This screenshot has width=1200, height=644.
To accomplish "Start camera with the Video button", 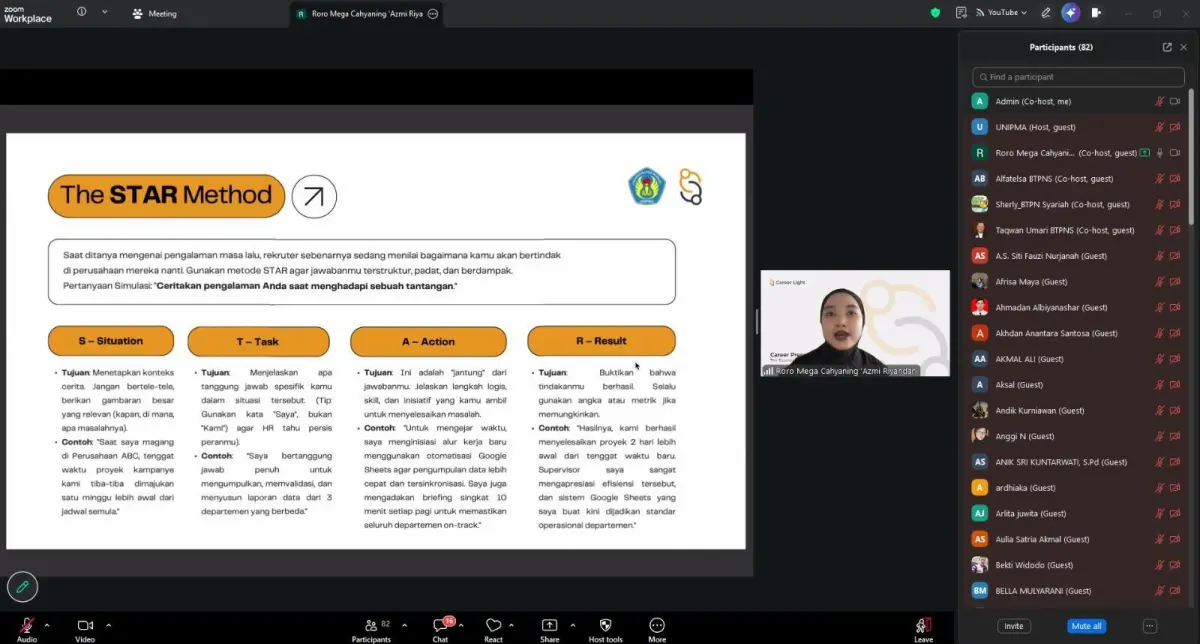I will (85, 629).
